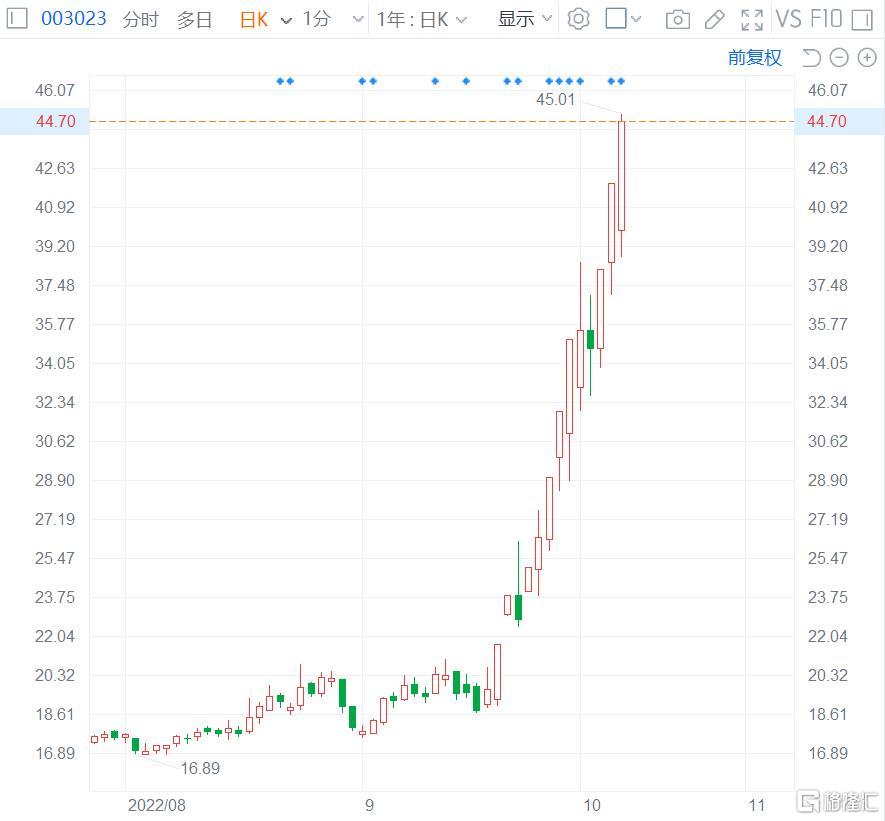Open the VS comparison feature
The height and width of the screenshot is (821, 885).
pyautogui.click(x=788, y=19)
